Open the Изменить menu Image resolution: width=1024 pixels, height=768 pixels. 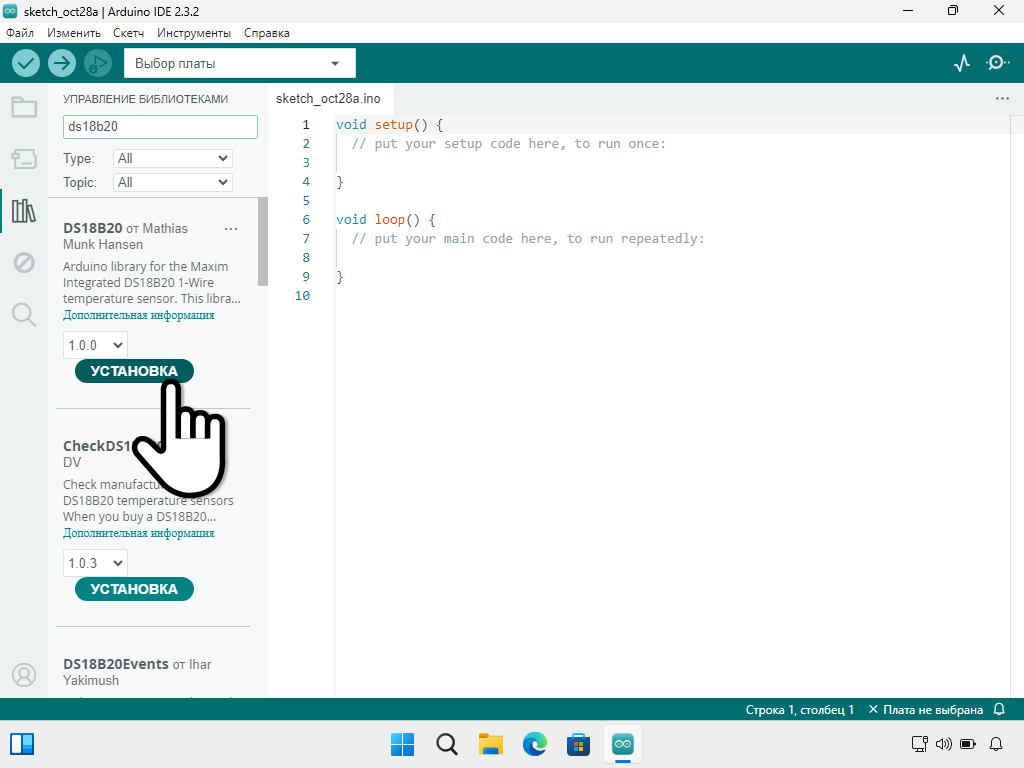(74, 33)
